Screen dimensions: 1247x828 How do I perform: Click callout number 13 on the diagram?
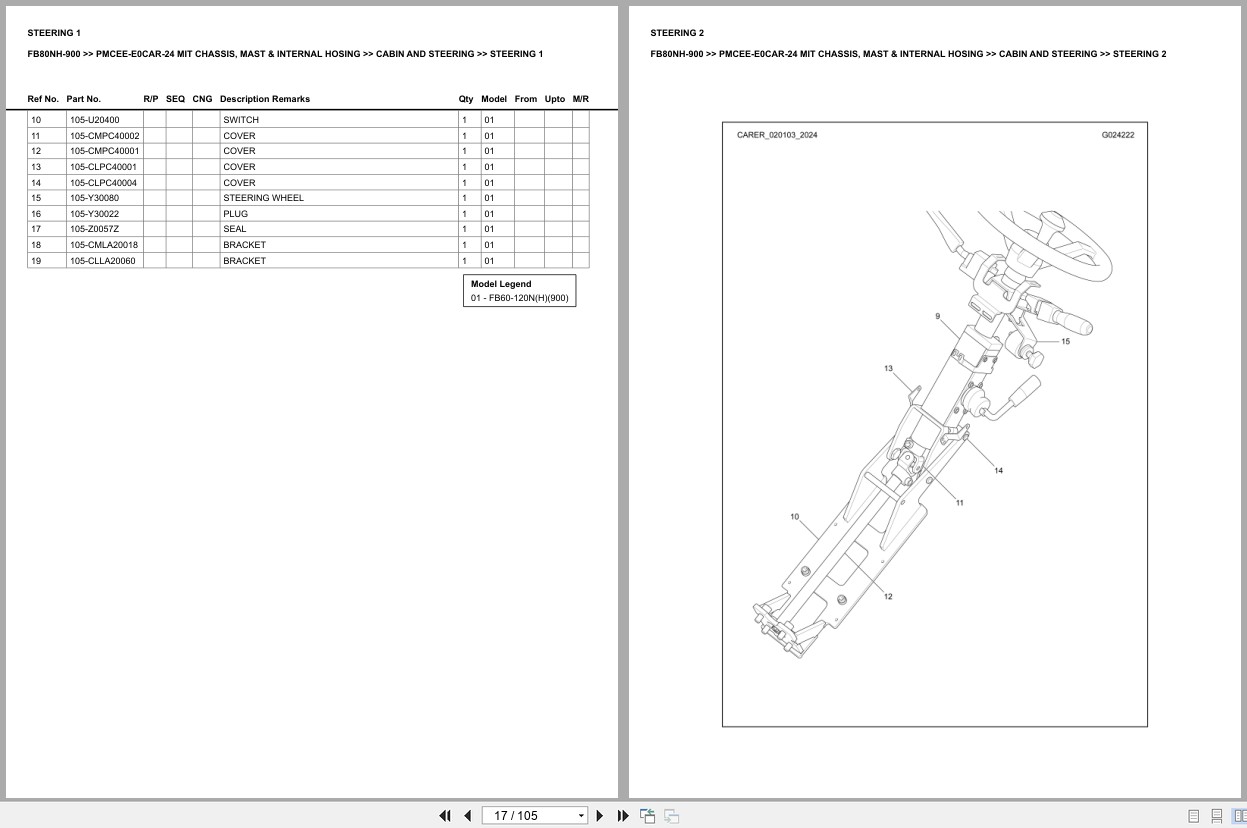(888, 369)
